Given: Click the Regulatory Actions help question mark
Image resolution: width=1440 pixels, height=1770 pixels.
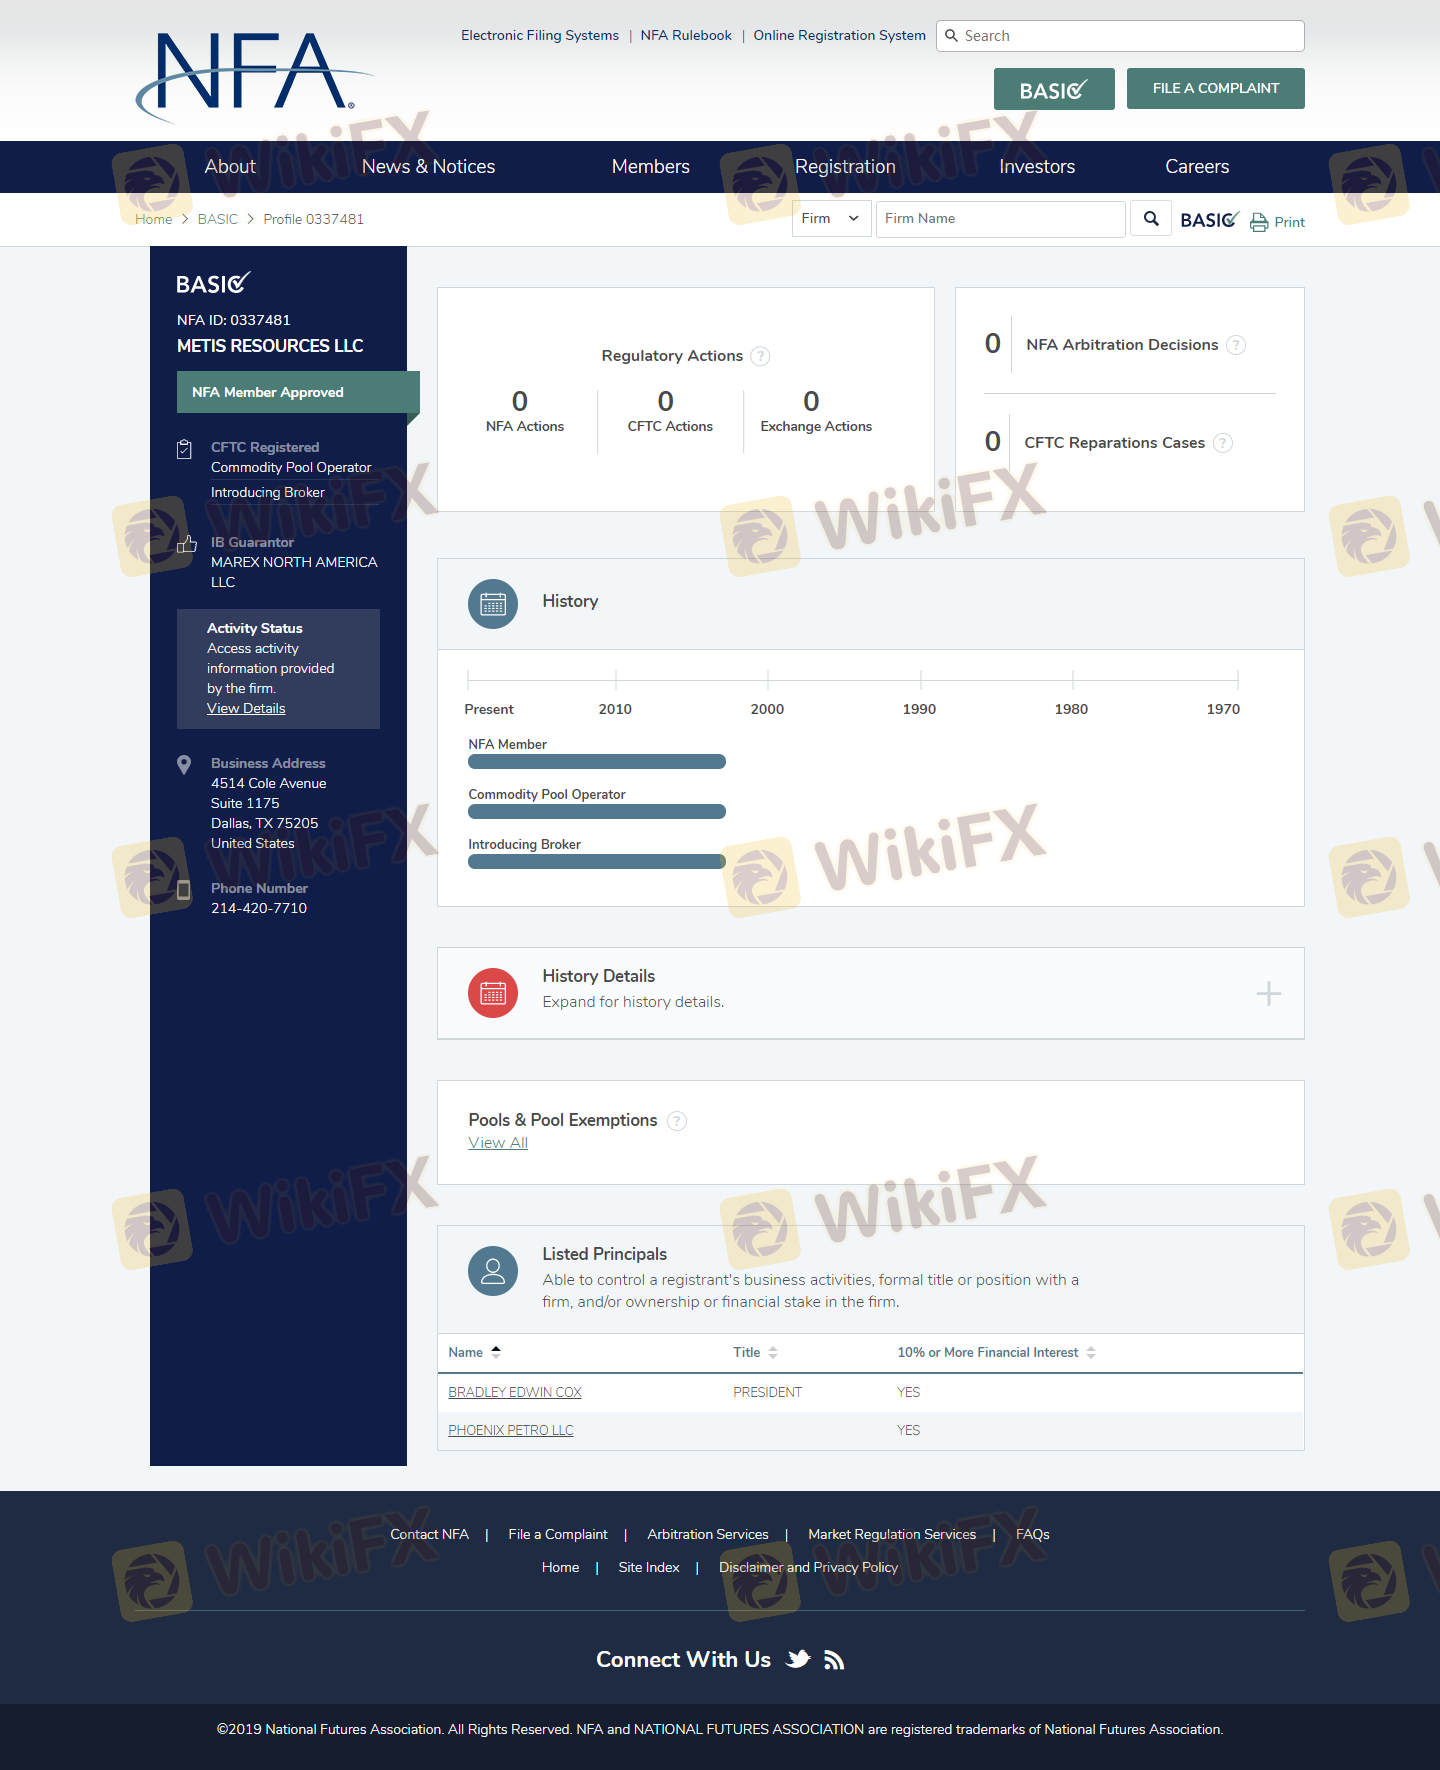Looking at the screenshot, I should 760,356.
